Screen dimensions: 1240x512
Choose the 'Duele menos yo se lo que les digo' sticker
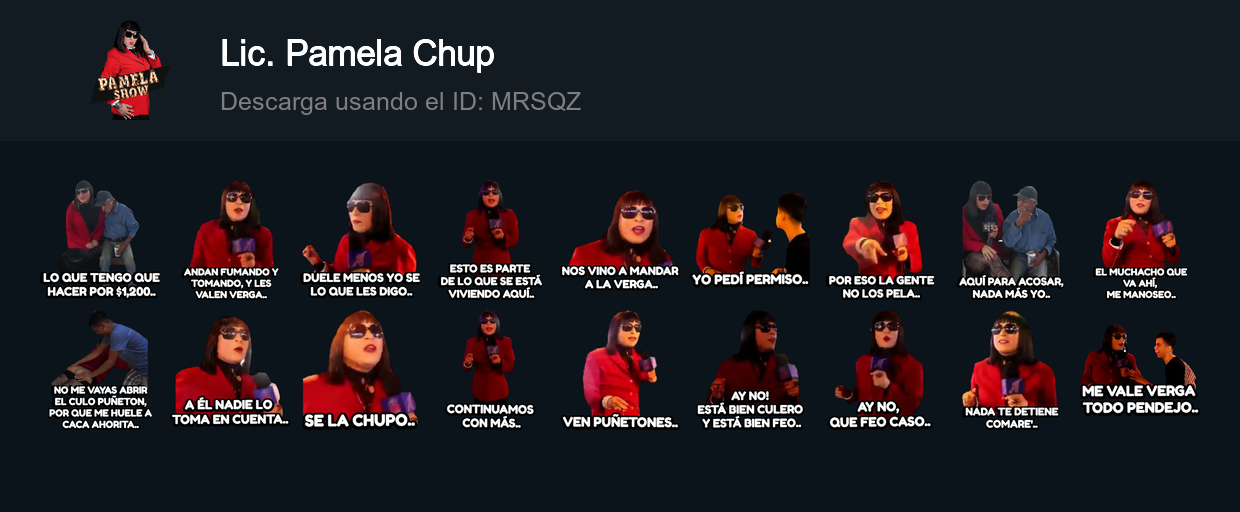[x=361, y=240]
